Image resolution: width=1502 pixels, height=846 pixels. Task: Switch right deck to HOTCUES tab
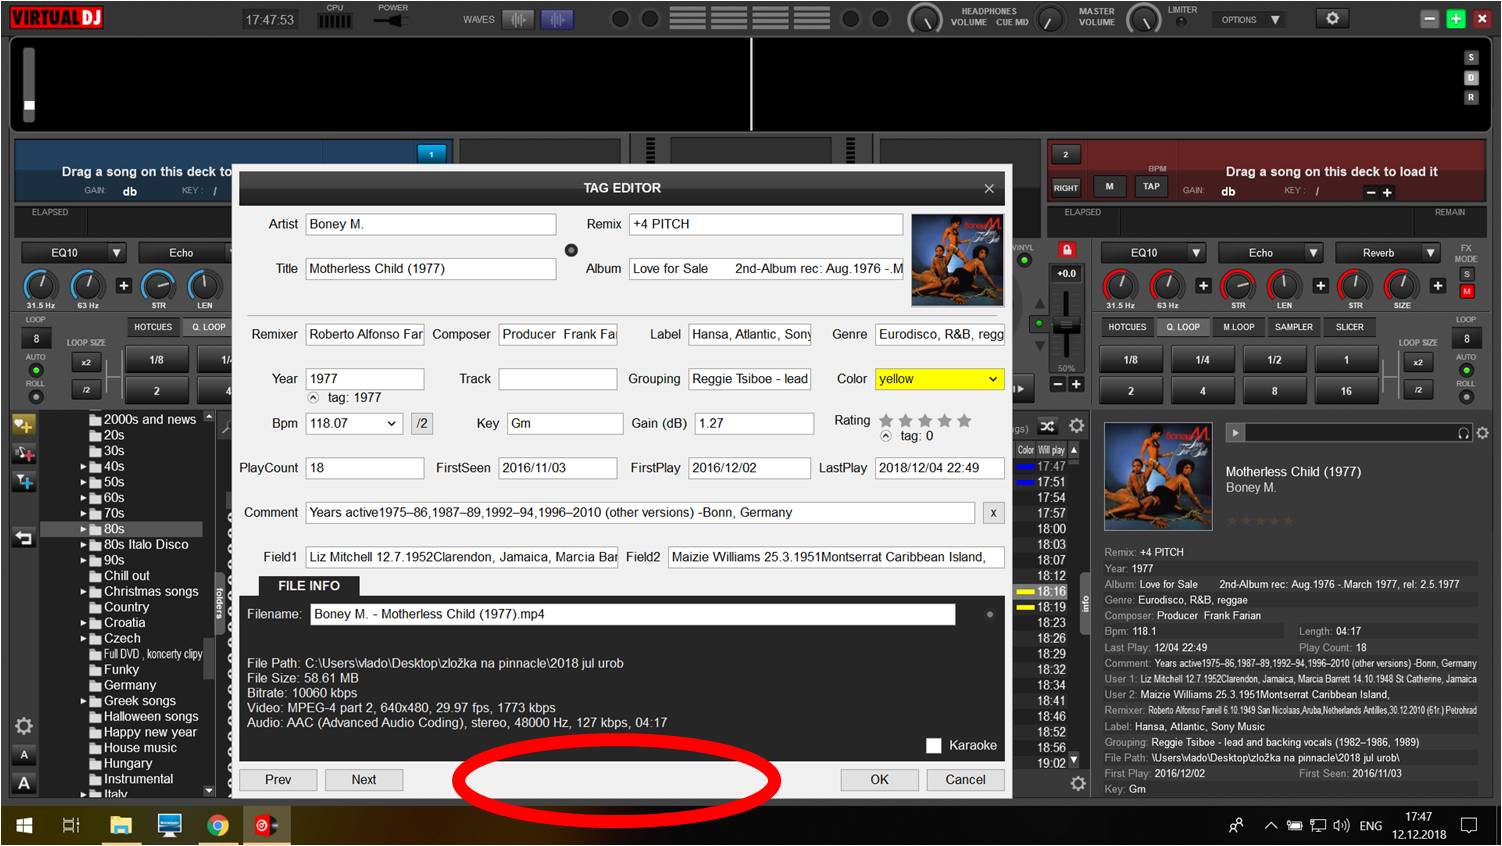[x=1127, y=327]
